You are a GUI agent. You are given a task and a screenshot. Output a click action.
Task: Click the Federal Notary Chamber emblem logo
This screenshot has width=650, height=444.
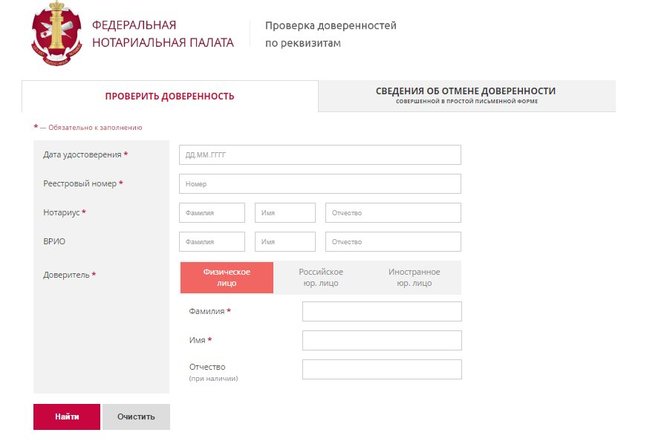pos(57,33)
